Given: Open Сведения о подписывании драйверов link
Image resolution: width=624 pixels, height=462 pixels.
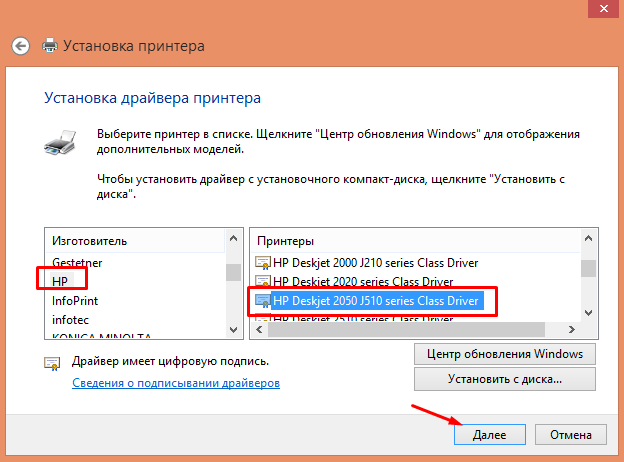Looking at the screenshot, I should (176, 383).
